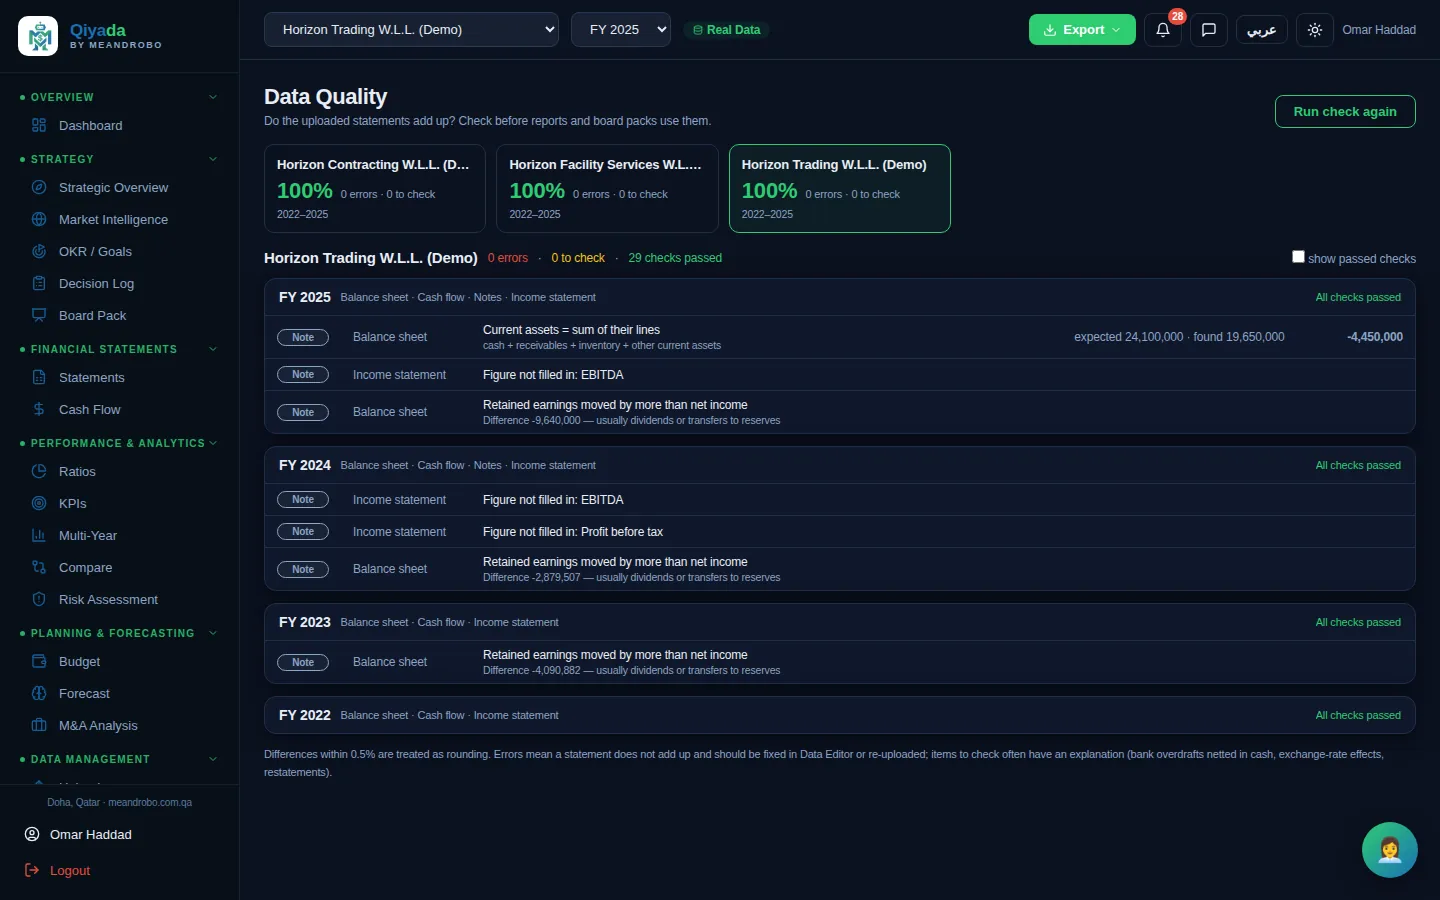
Task: Click the Board Pack presentation icon
Action: pyautogui.click(x=39, y=316)
